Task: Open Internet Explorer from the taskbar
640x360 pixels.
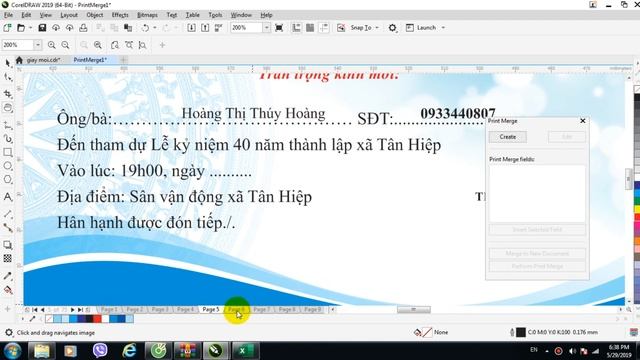Action: click(129, 351)
